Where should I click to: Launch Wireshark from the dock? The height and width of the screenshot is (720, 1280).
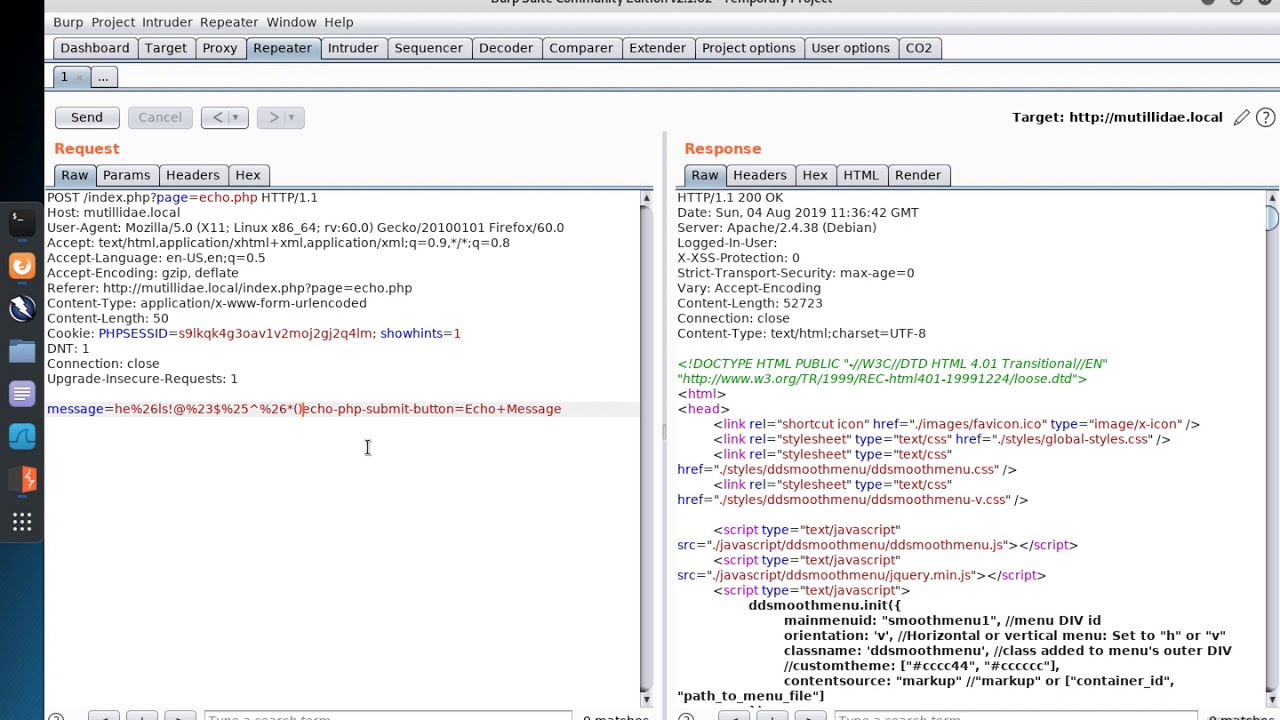pyautogui.click(x=22, y=436)
